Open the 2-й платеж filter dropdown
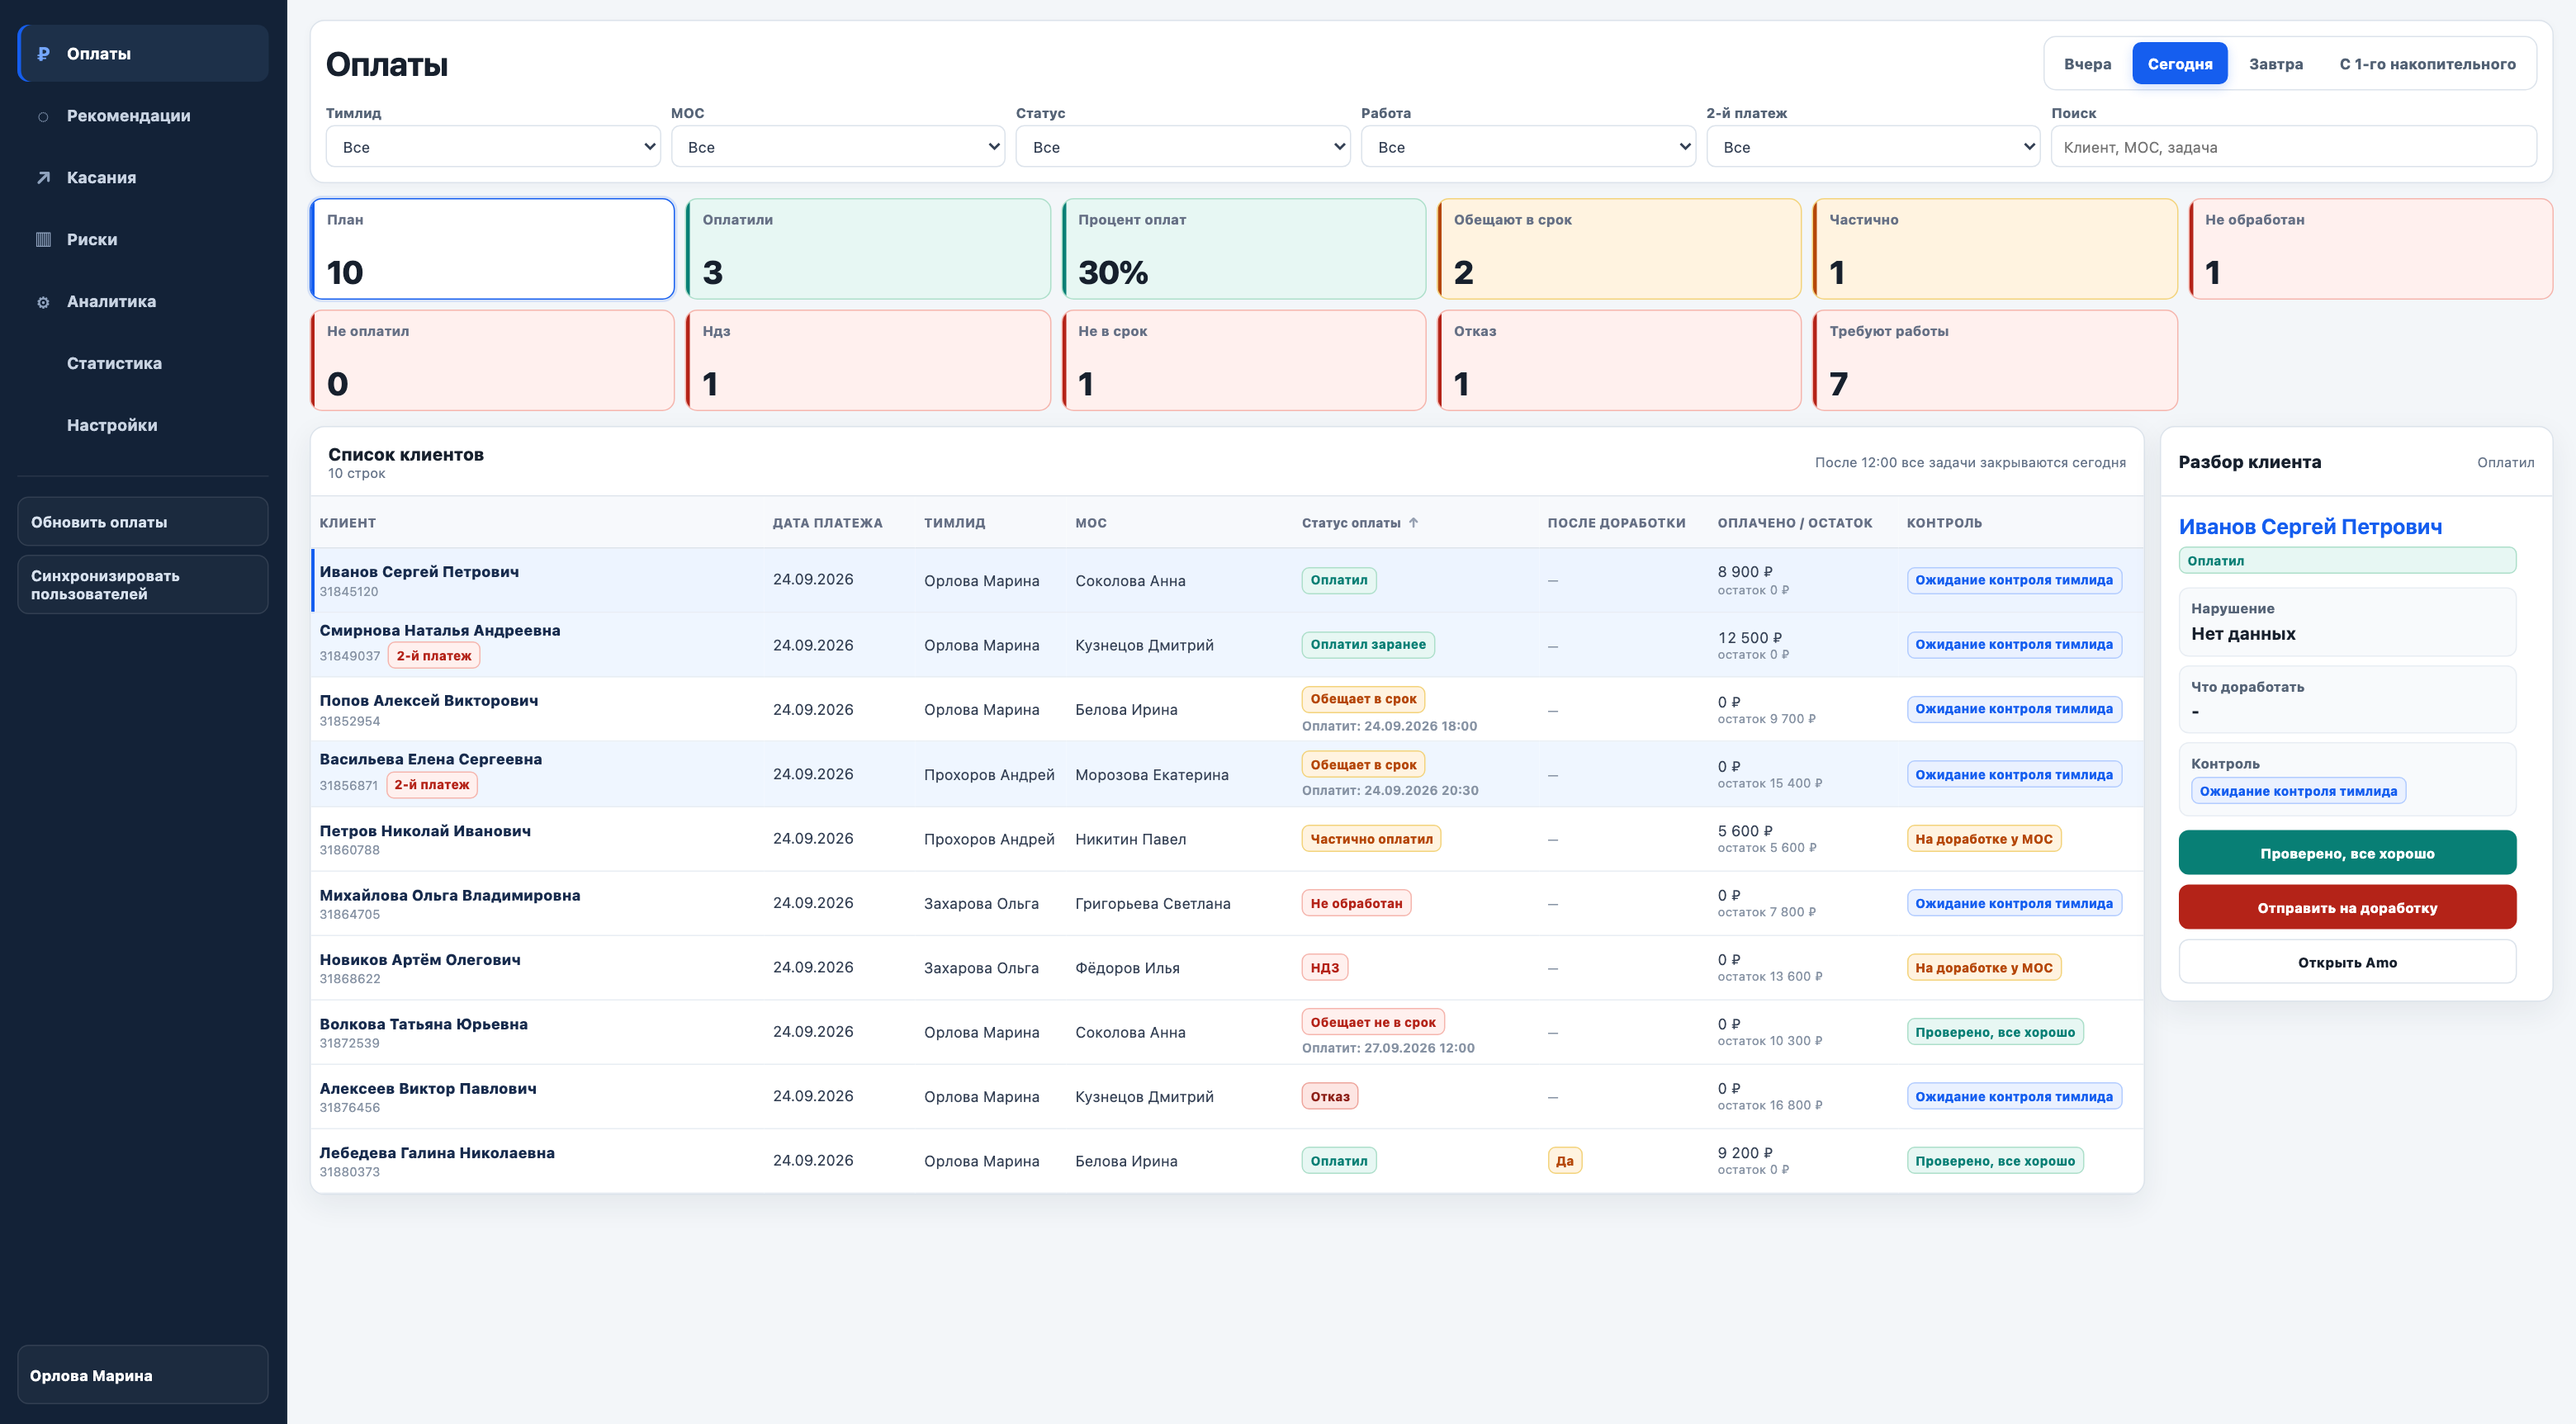Screen dimensions: 2576x1424 (1873, 147)
